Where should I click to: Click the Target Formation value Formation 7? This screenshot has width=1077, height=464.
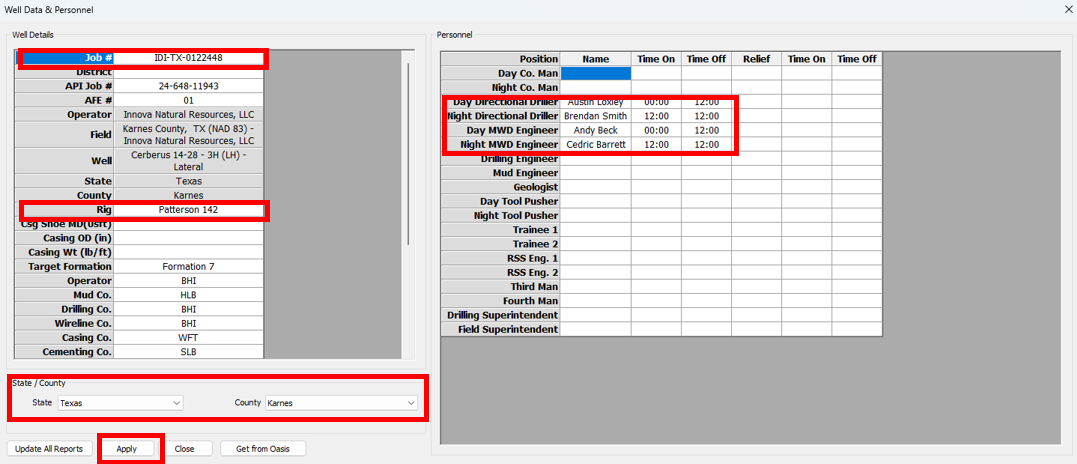[x=188, y=267]
